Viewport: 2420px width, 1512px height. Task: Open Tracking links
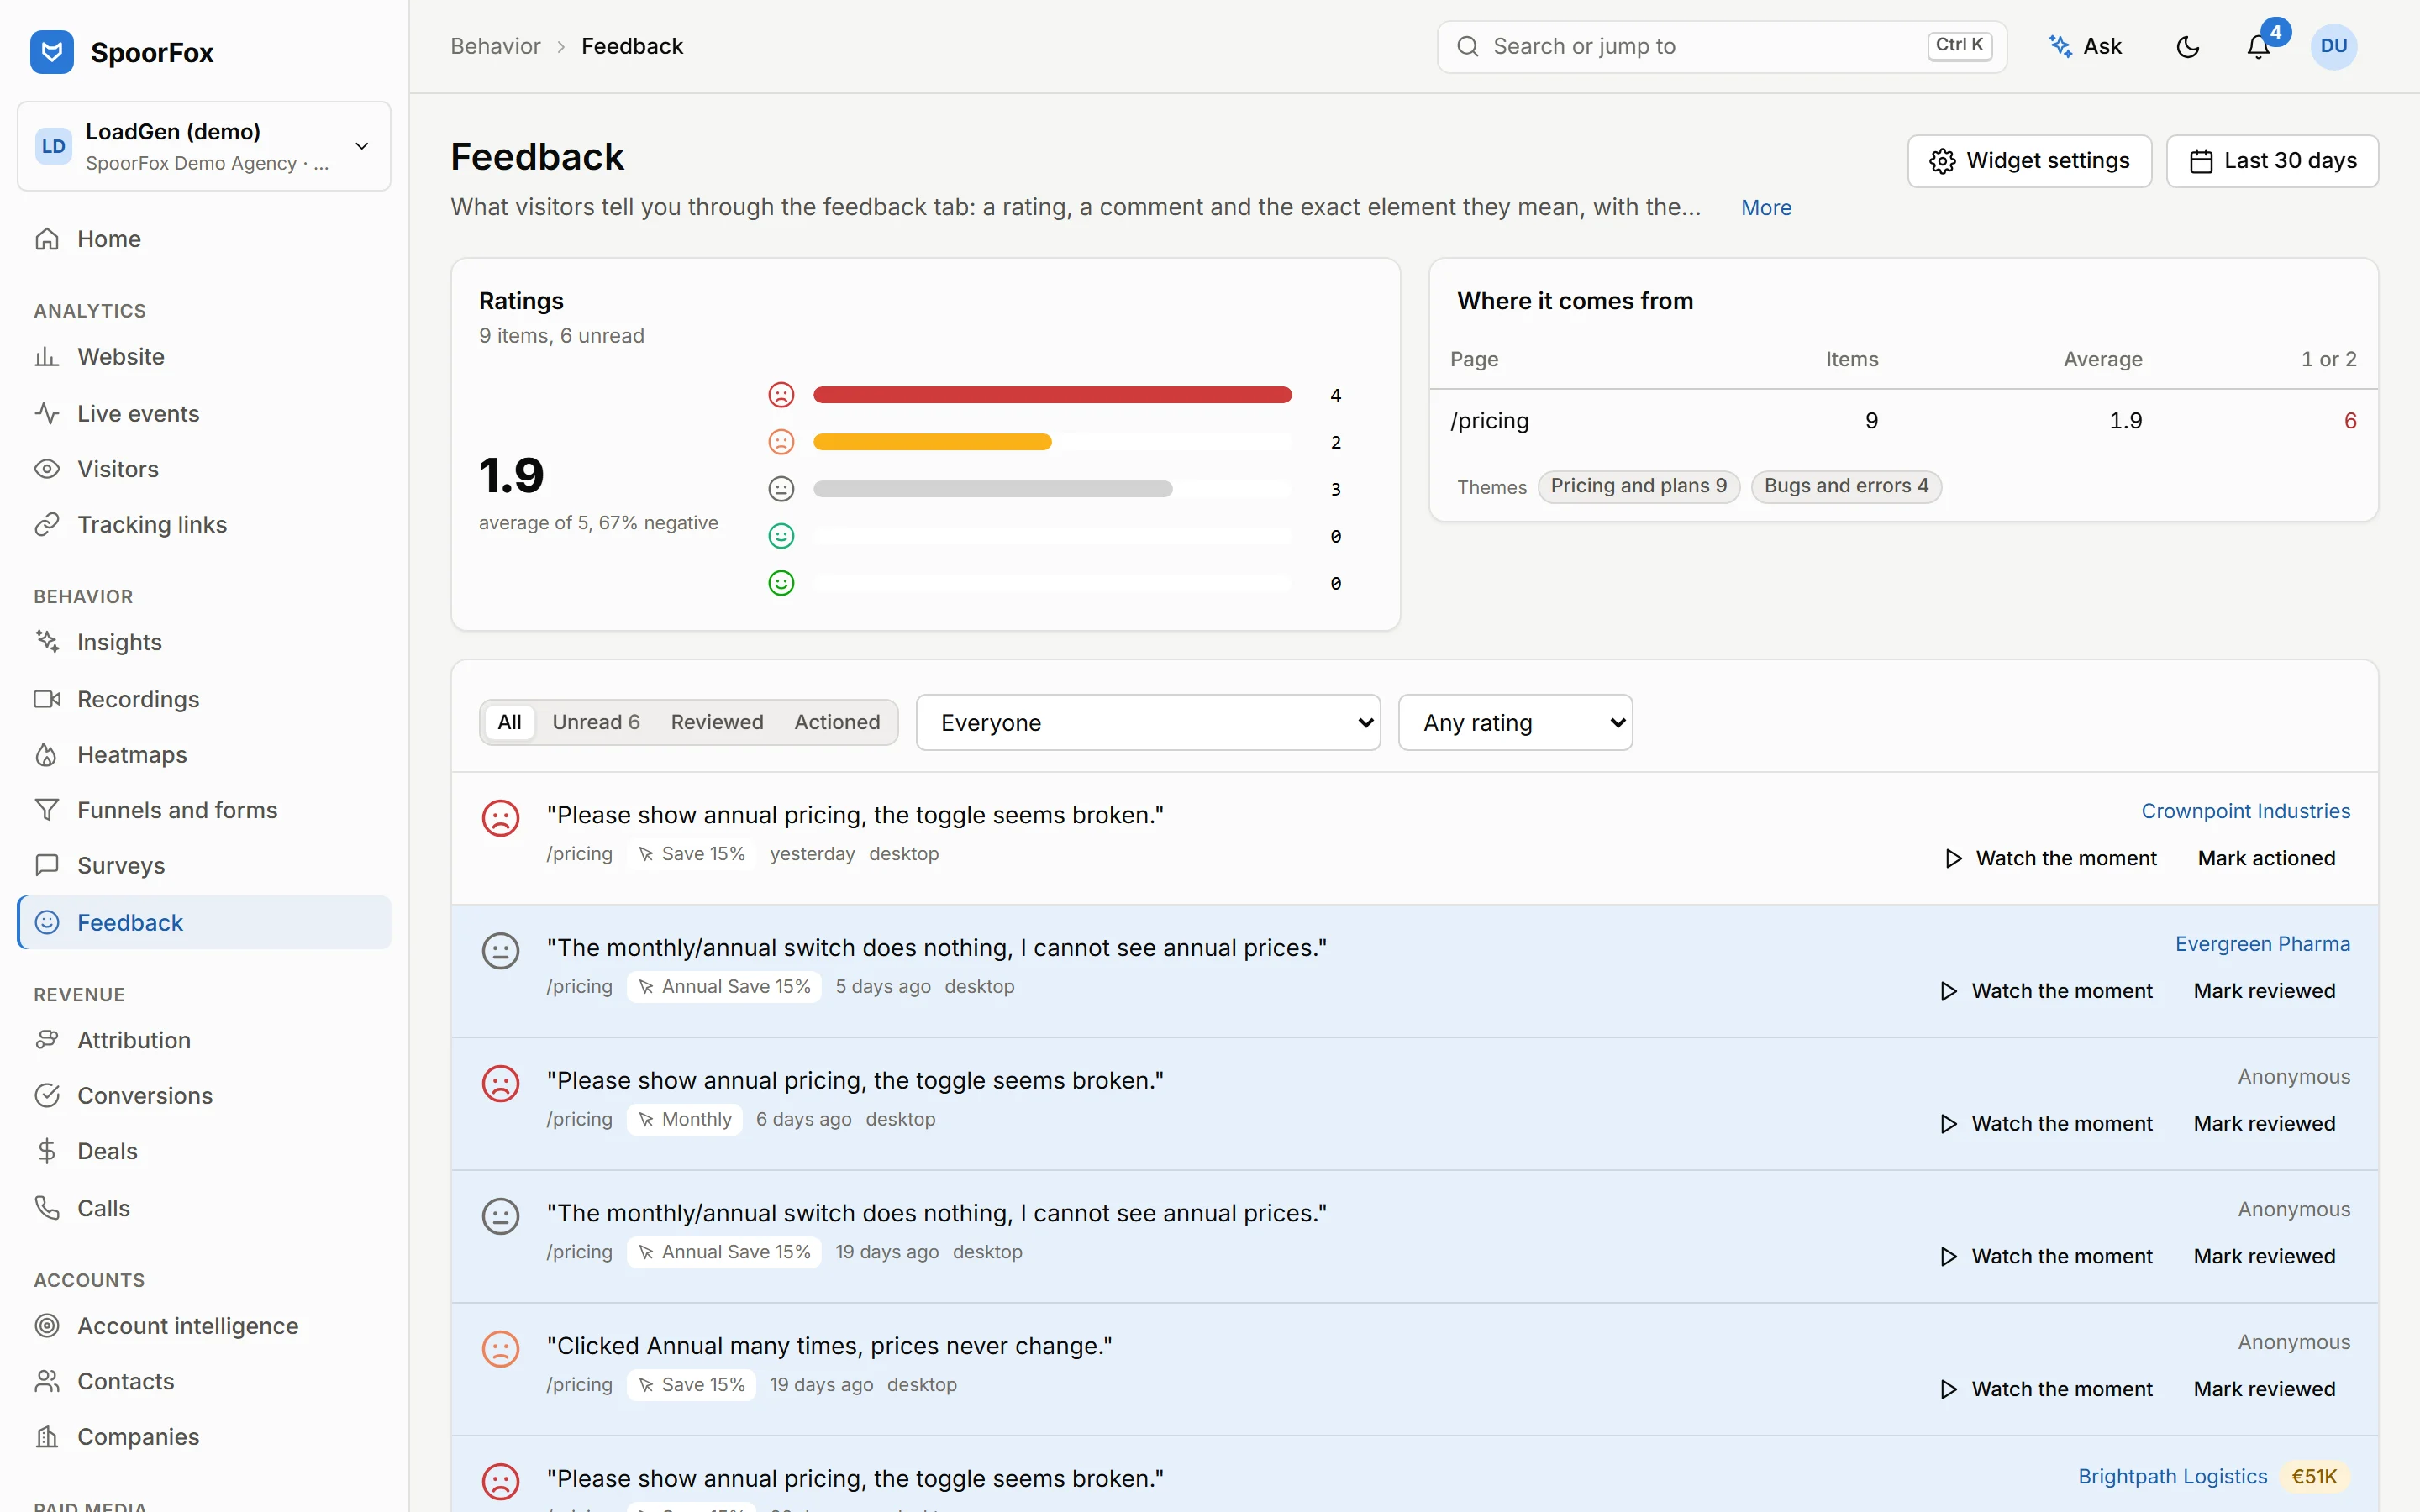204,525
